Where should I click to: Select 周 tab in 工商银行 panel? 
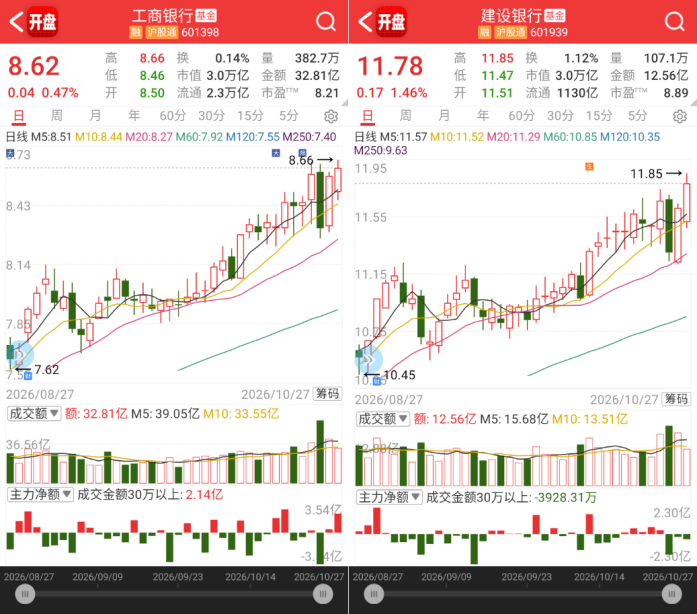click(56, 116)
